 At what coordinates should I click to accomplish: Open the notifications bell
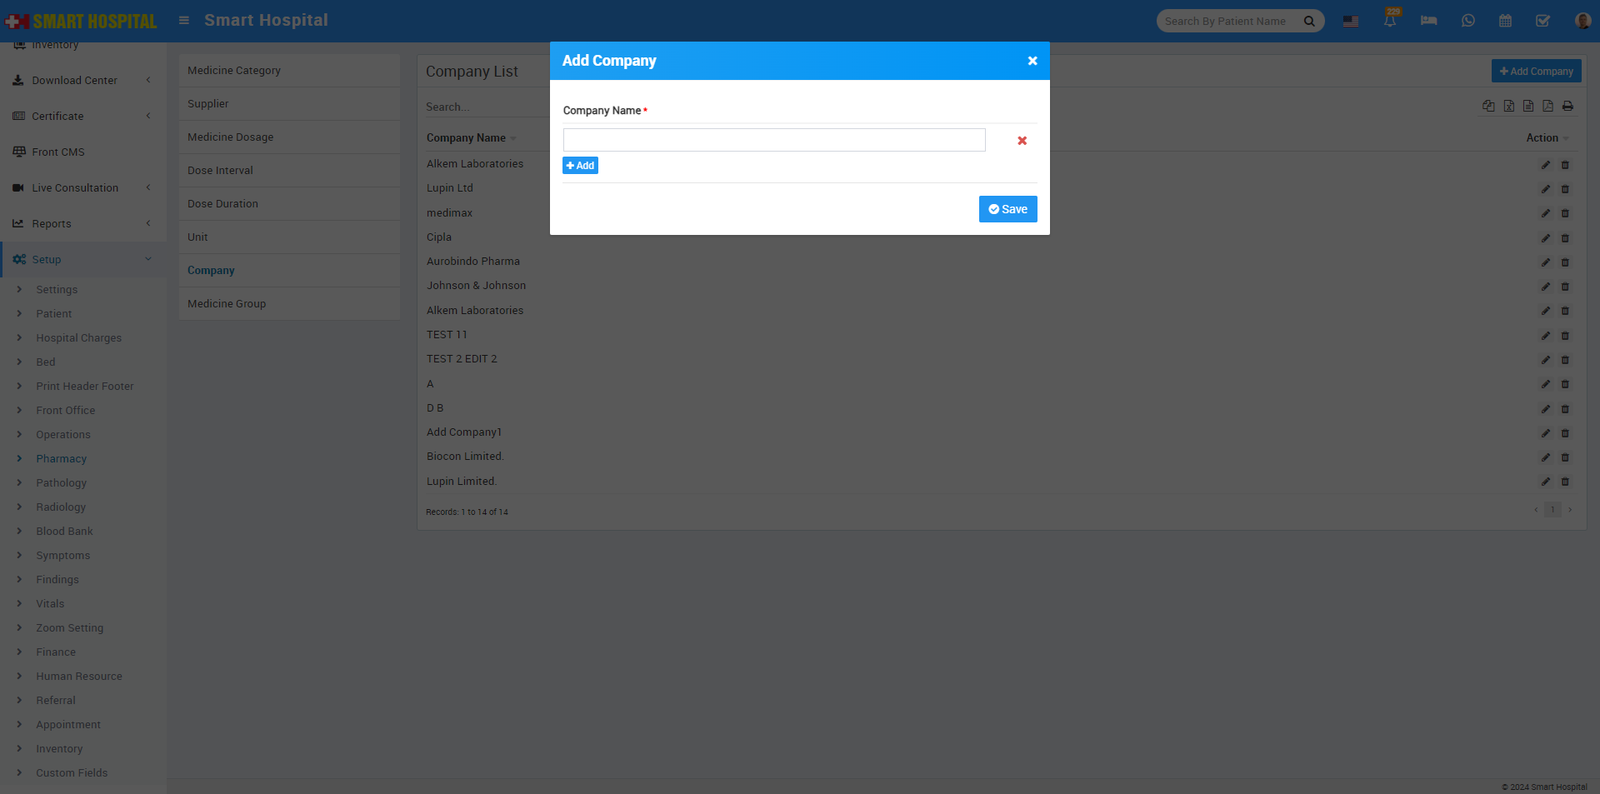[1390, 21]
